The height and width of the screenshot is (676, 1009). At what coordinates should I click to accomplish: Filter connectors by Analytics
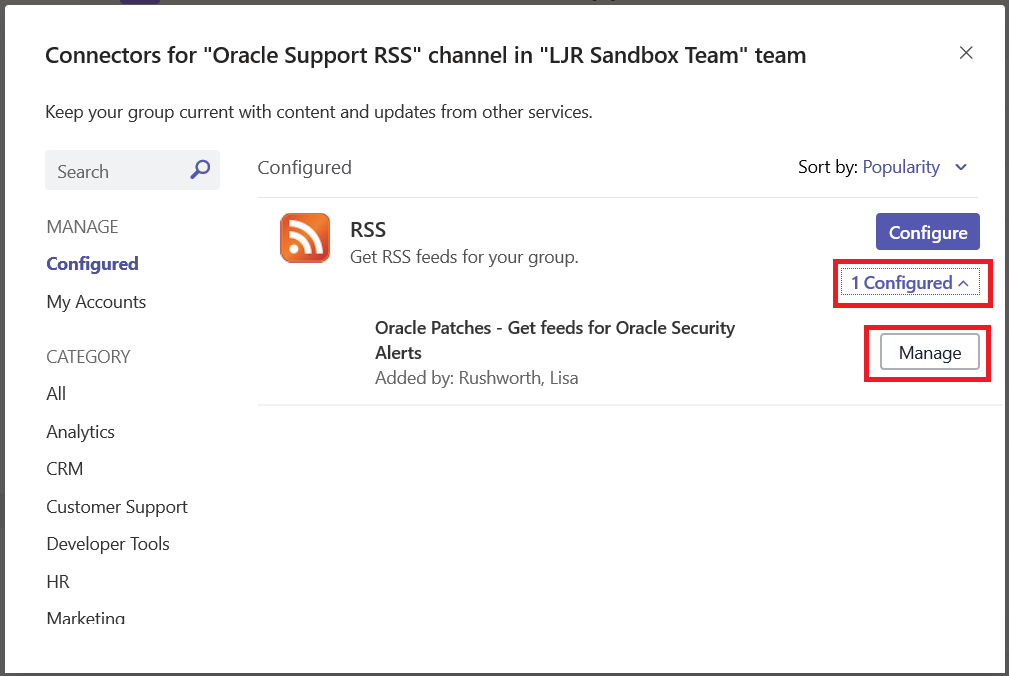pos(80,432)
